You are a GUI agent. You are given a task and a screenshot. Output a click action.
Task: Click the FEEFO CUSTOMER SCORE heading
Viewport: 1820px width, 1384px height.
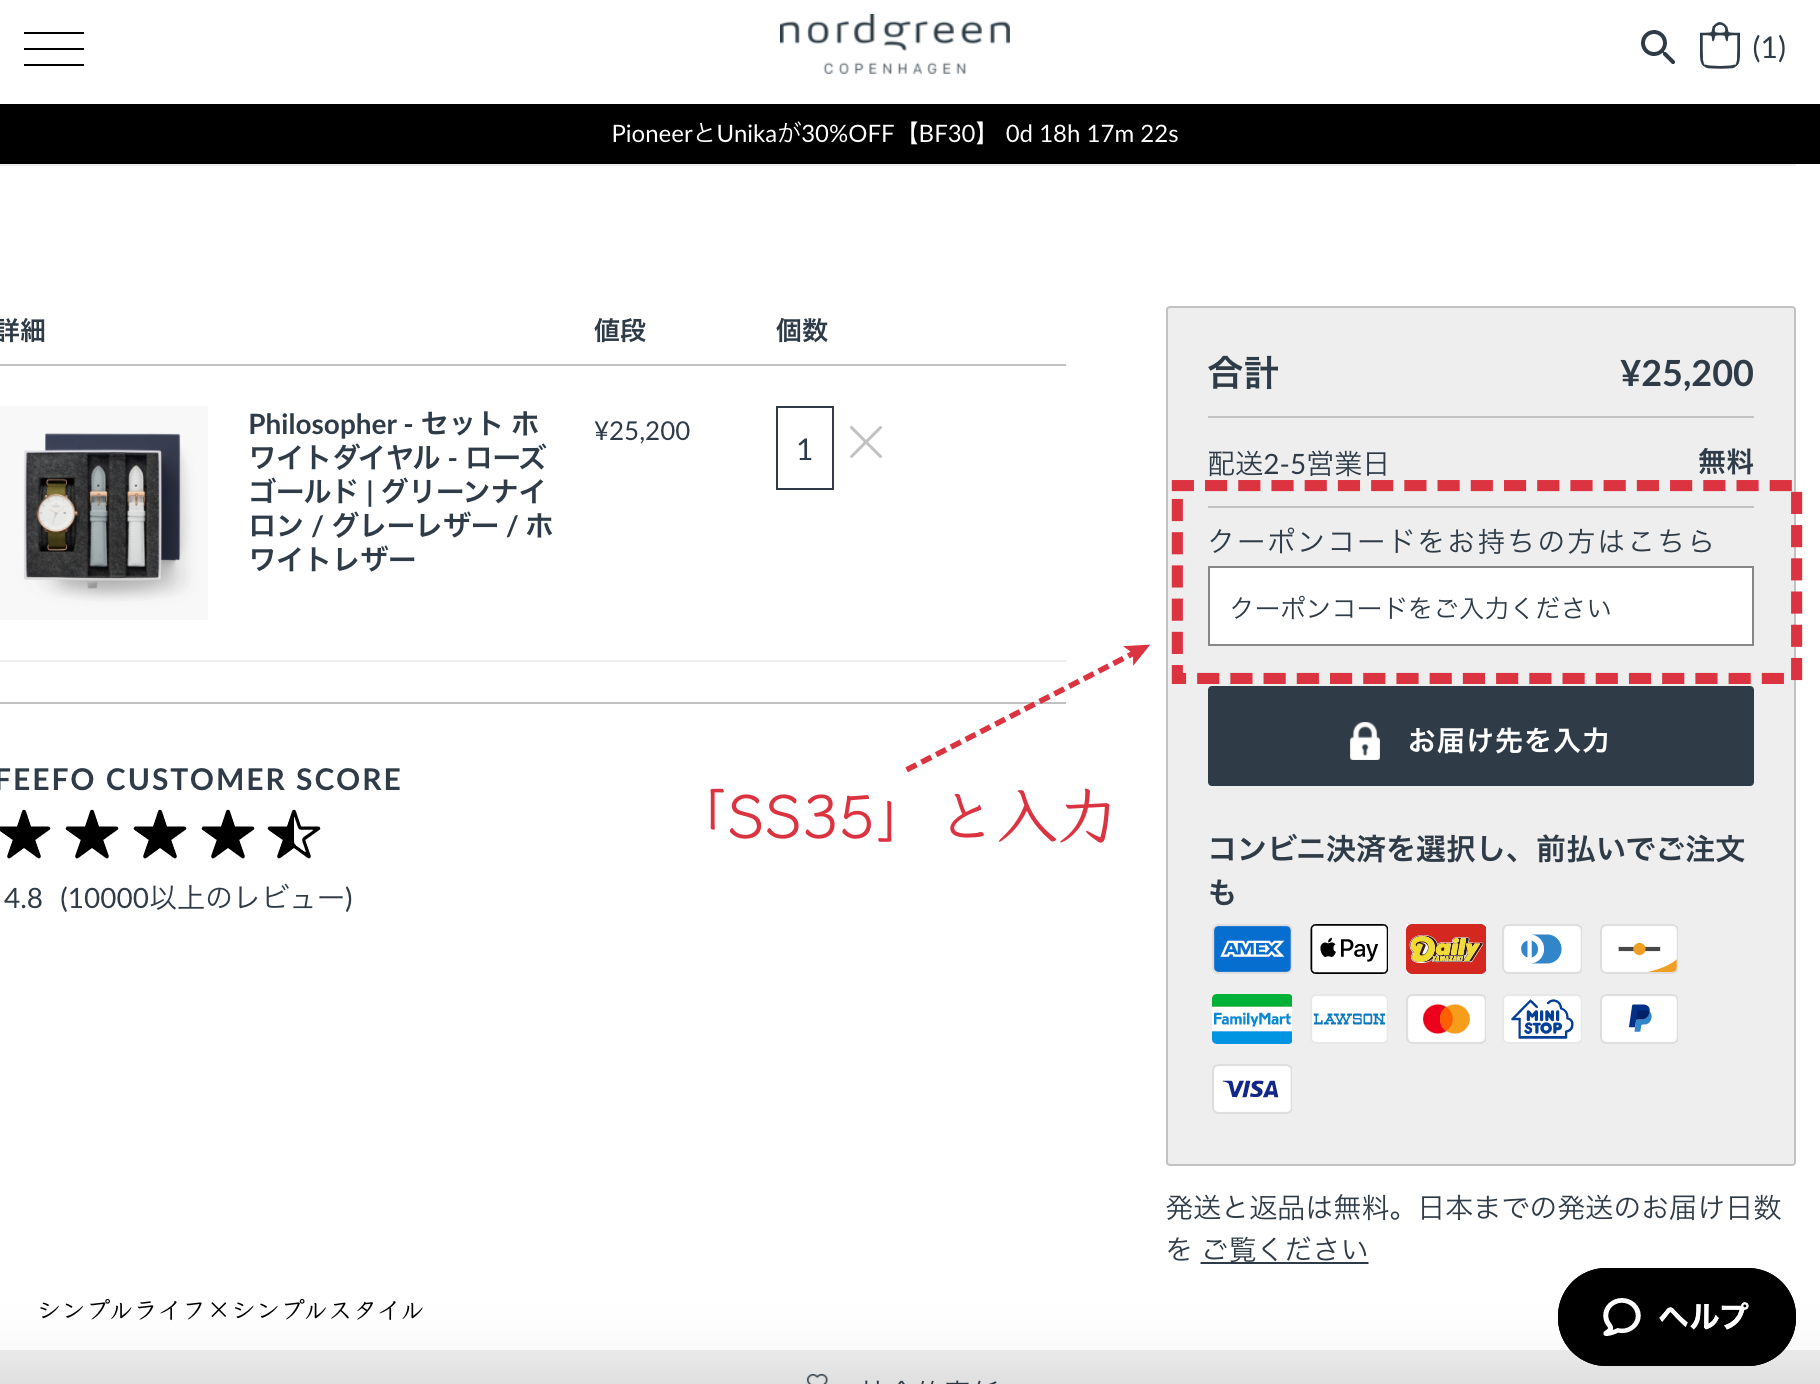coord(200,779)
